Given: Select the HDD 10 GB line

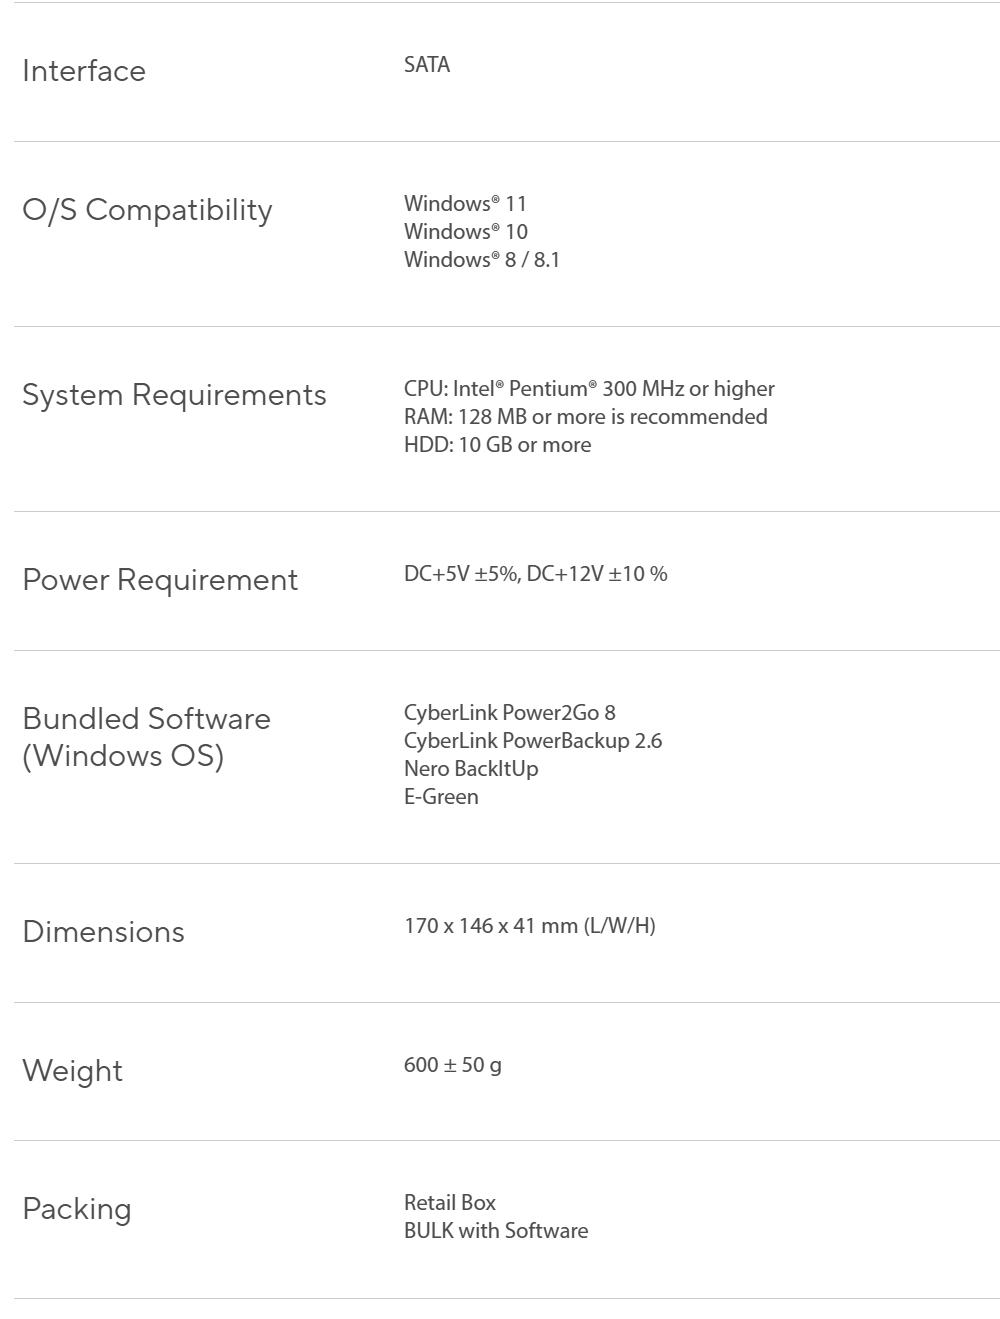Looking at the screenshot, I should (x=497, y=444).
